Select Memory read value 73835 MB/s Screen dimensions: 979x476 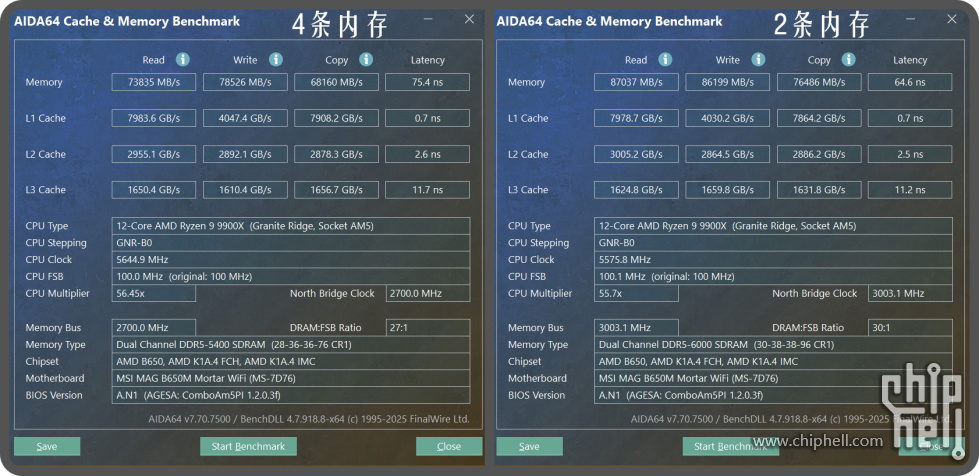tap(154, 82)
